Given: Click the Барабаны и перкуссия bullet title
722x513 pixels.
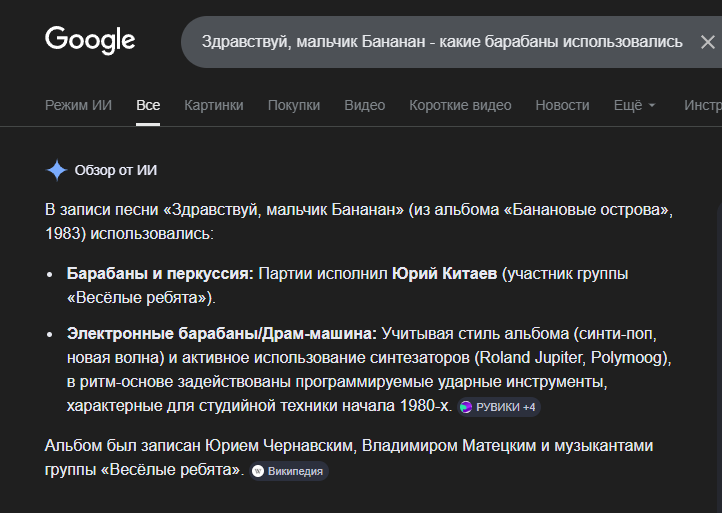Looking at the screenshot, I should (x=160, y=274).
